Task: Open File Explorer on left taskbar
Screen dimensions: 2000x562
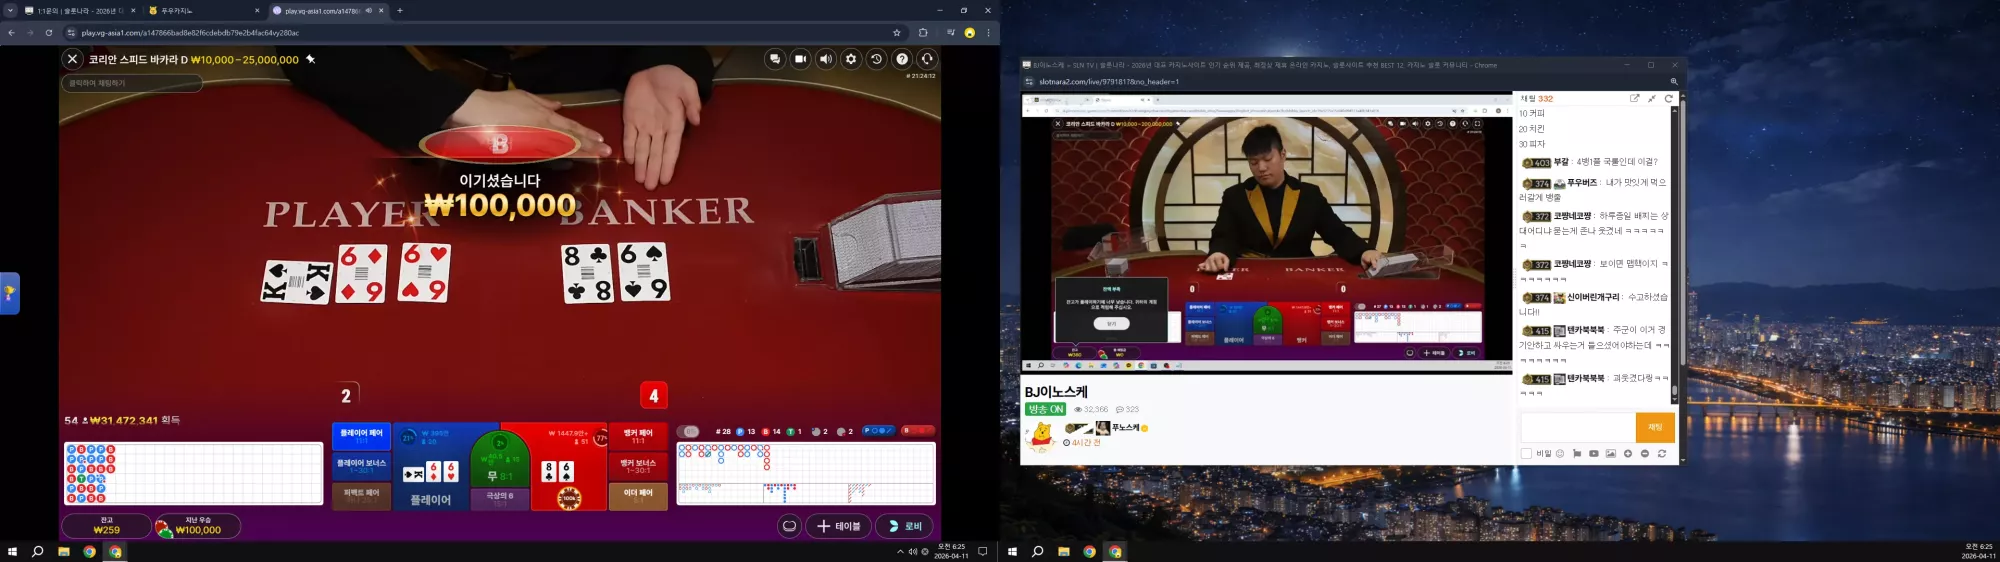Action: click(63, 551)
